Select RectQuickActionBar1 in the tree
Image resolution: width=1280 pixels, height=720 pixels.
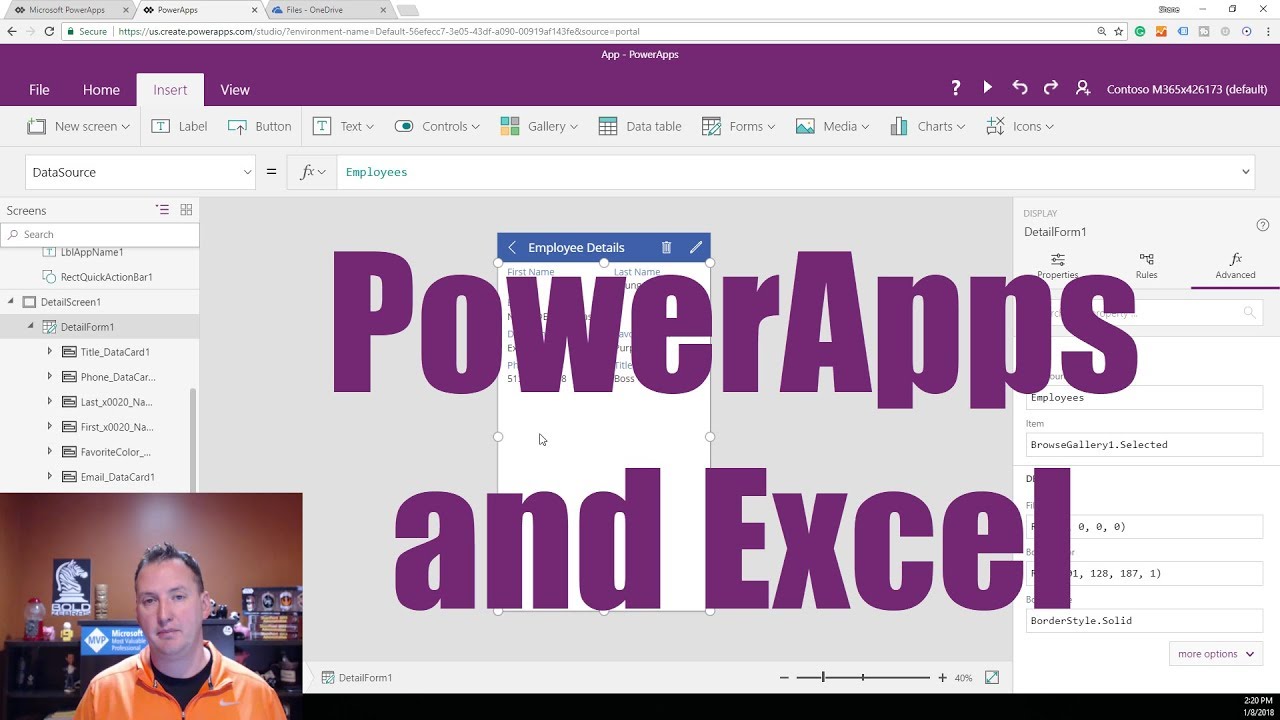tap(106, 277)
